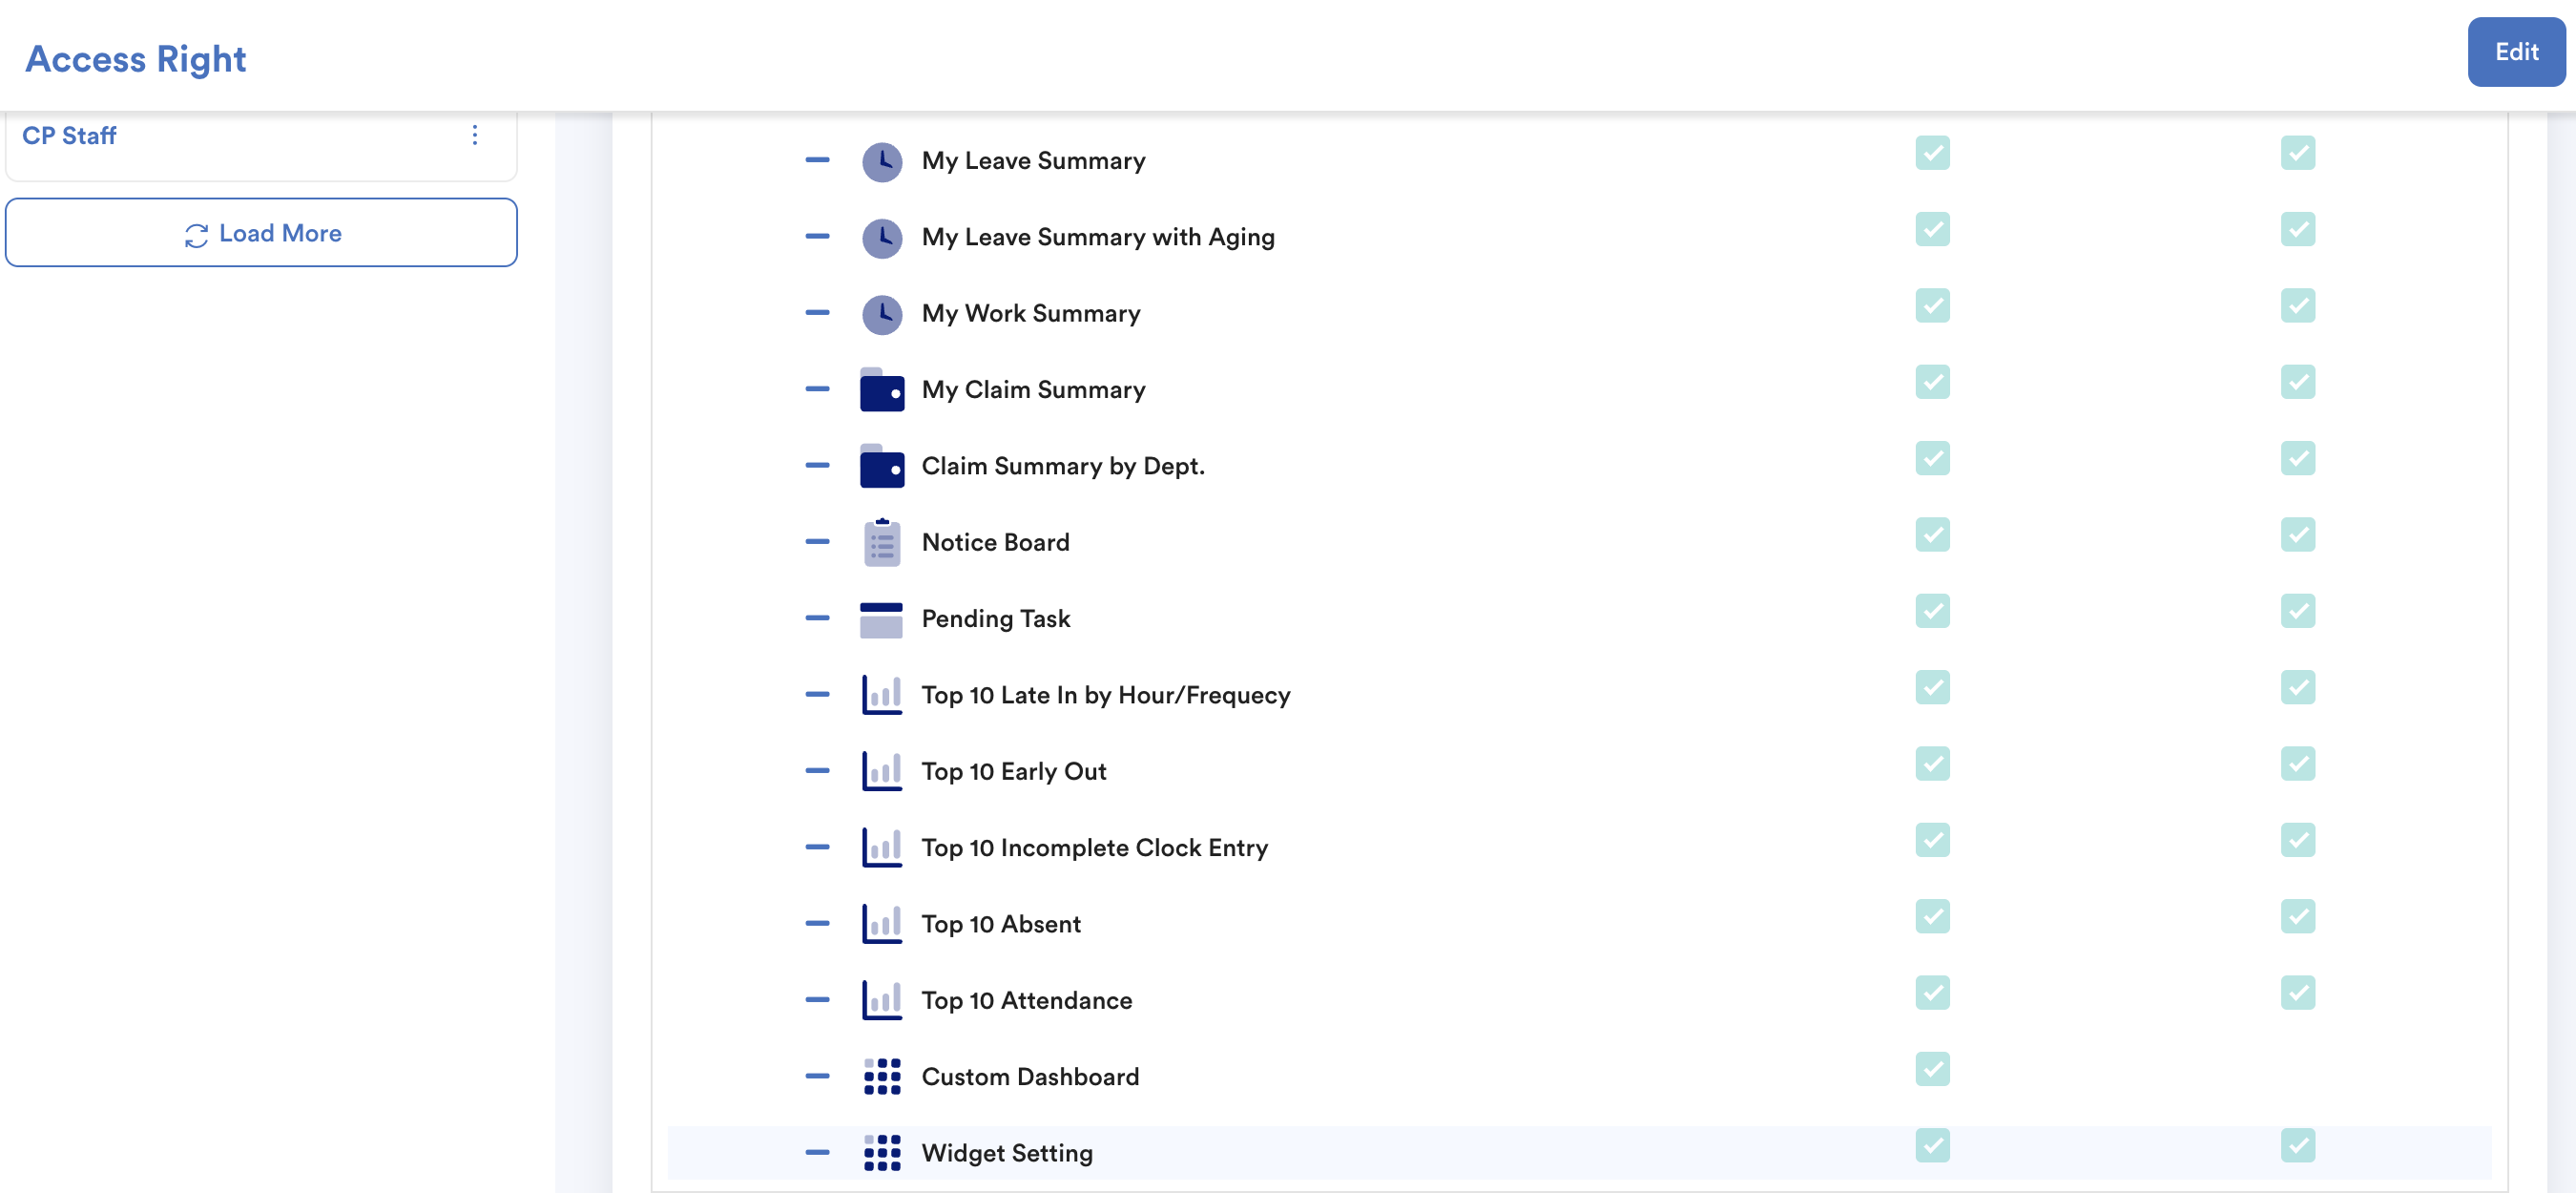The width and height of the screenshot is (2576, 1193).
Task: Toggle the Custom Dashboard checkbox
Action: tap(1931, 1069)
